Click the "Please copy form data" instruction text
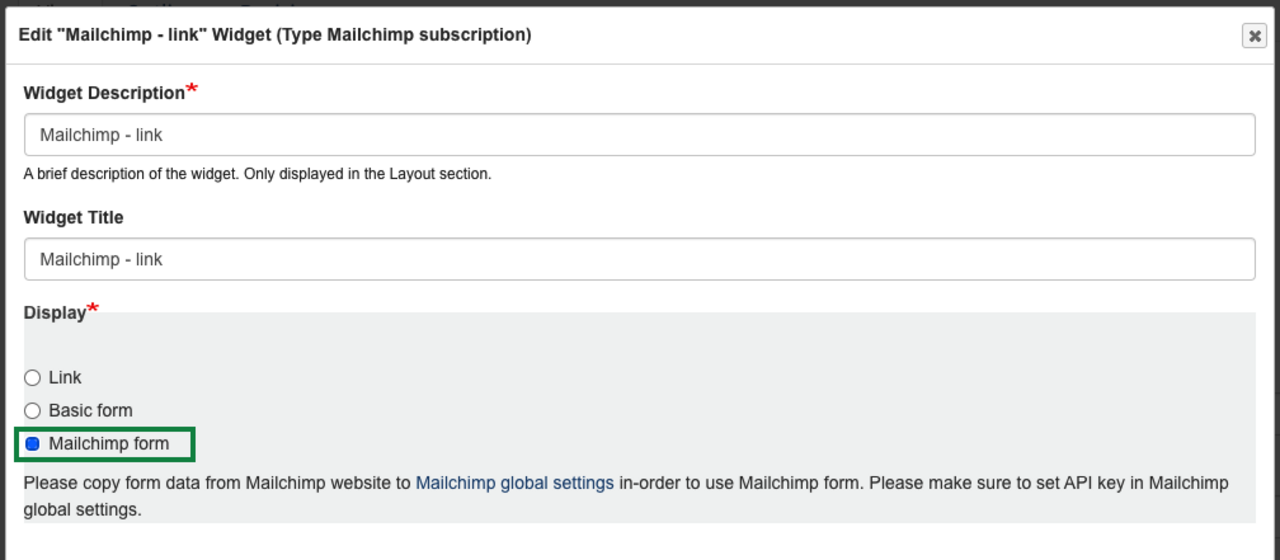The image size is (1280, 560). [x=217, y=483]
